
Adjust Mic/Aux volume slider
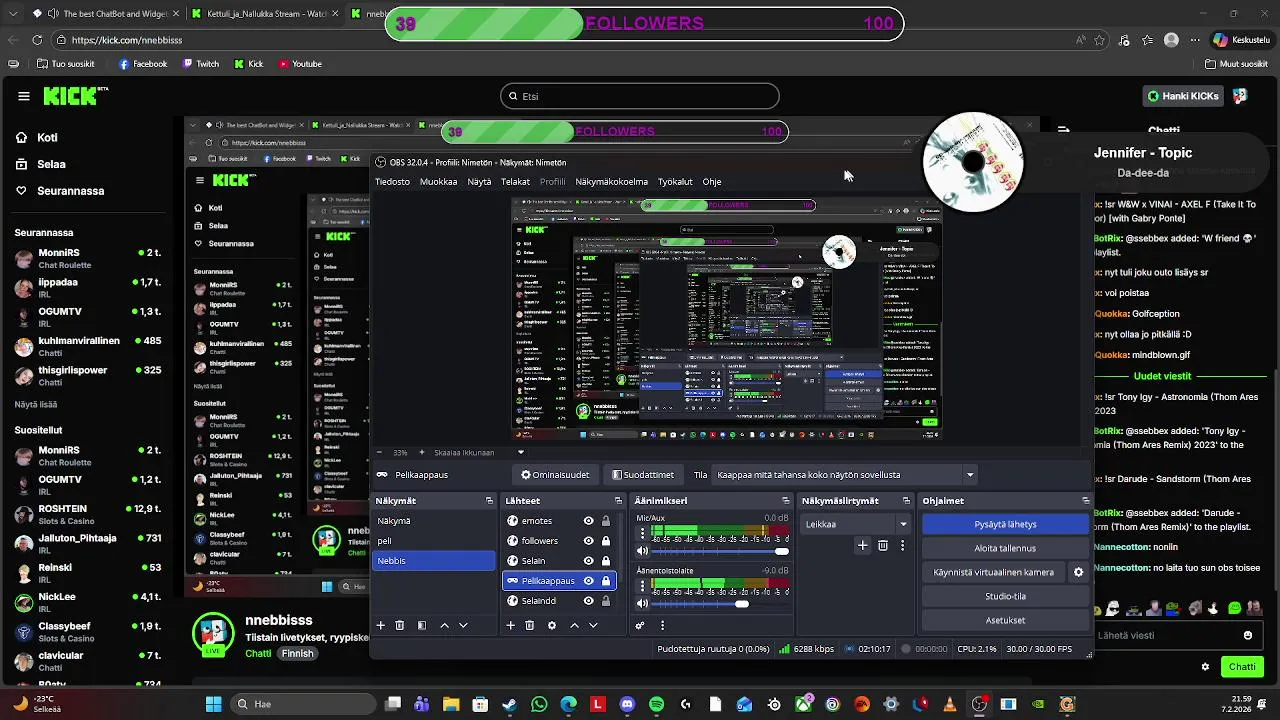tap(781, 551)
